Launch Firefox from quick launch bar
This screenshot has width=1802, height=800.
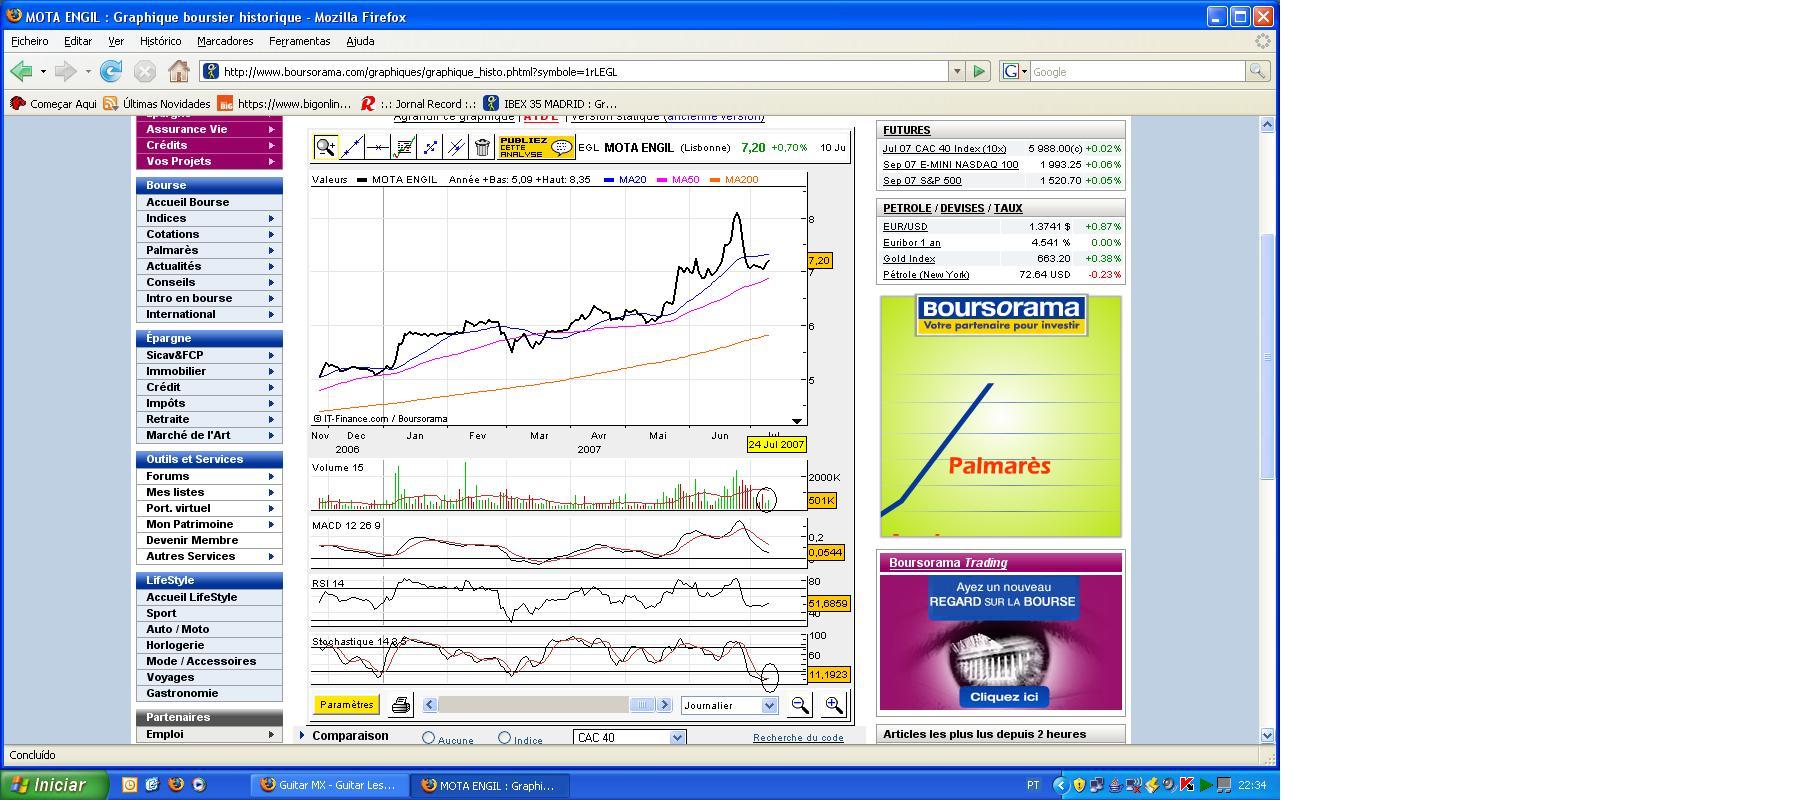click(x=176, y=785)
